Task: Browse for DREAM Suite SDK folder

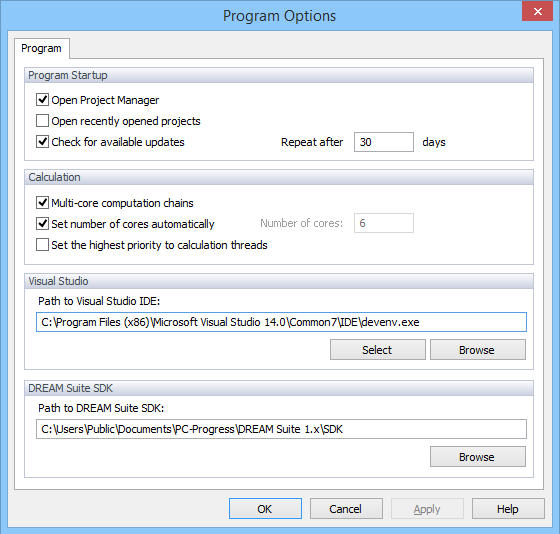Action: tap(478, 456)
